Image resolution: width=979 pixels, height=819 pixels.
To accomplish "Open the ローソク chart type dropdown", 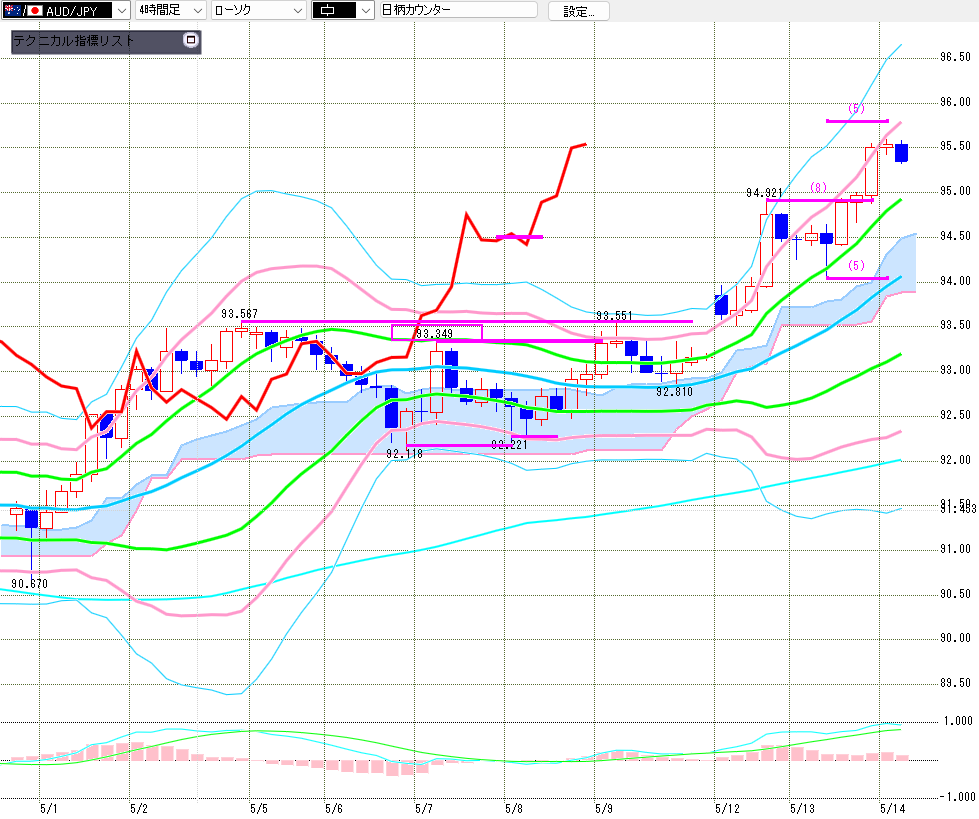I will (258, 10).
